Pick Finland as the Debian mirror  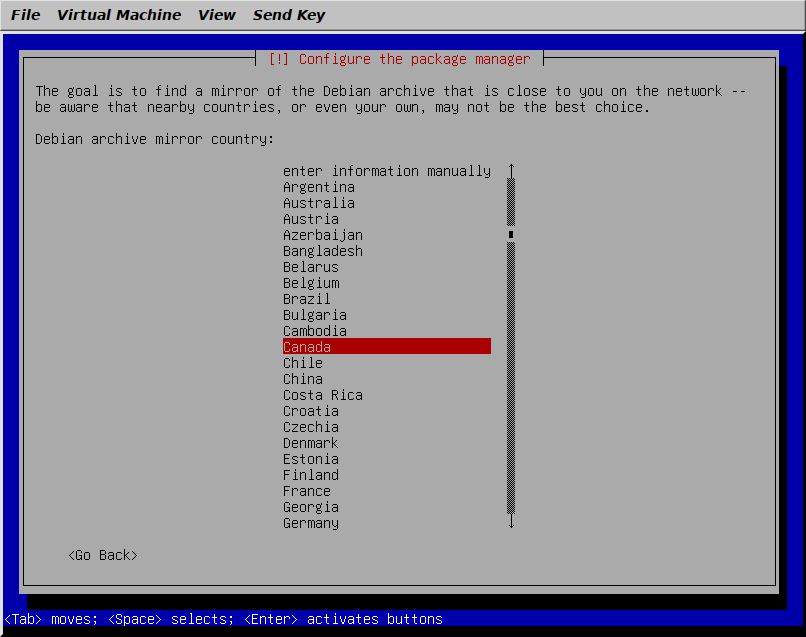pos(311,474)
